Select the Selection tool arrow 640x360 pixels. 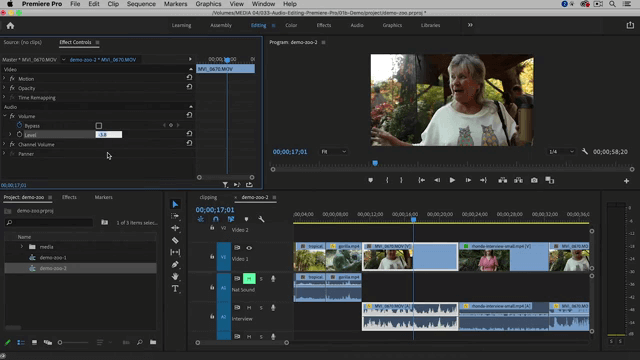click(175, 204)
